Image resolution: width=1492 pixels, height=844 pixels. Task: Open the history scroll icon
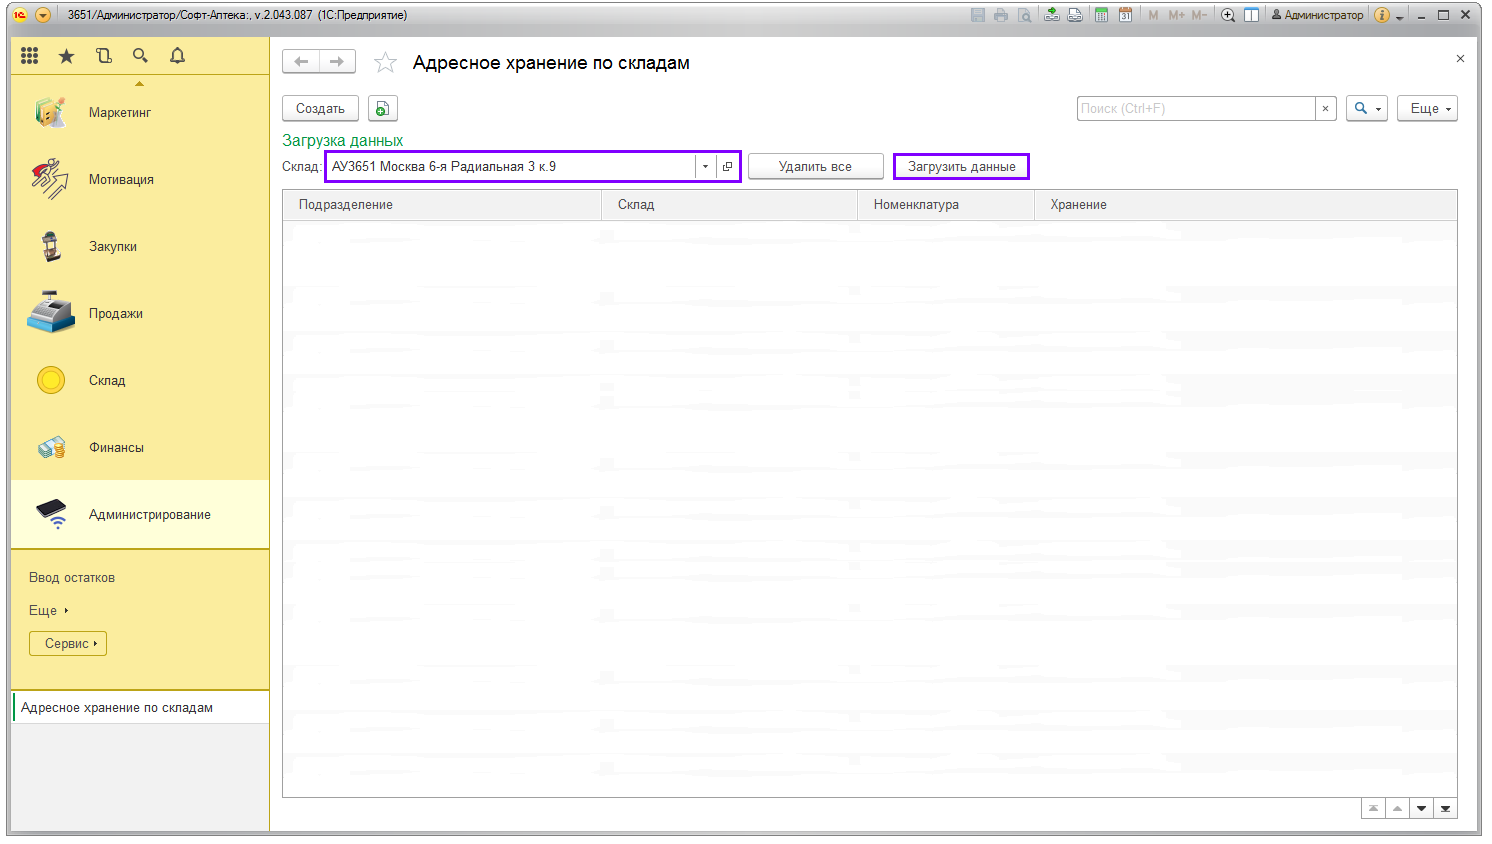(x=104, y=56)
